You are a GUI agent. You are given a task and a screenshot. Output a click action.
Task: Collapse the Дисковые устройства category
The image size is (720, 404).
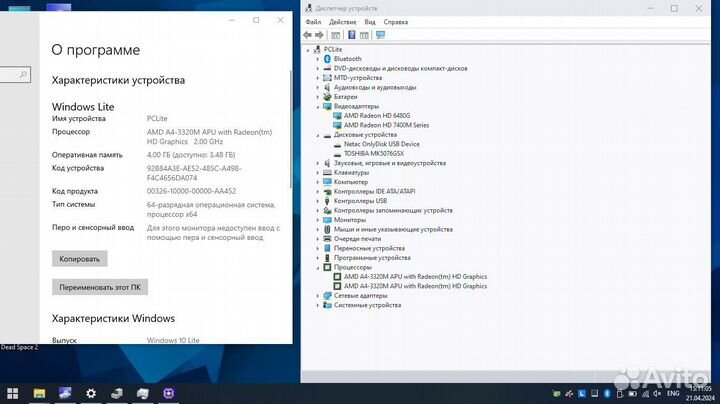[x=317, y=135]
